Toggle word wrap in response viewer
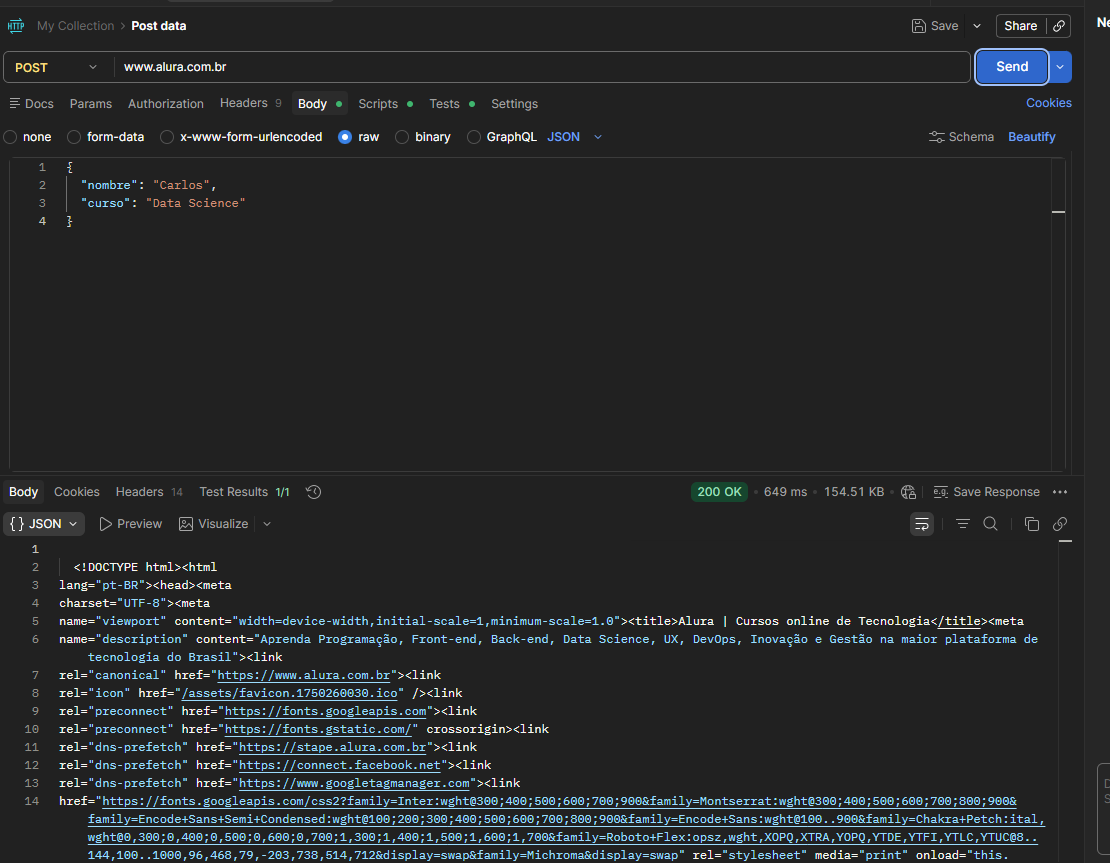The width and height of the screenshot is (1110, 863). tap(921, 524)
